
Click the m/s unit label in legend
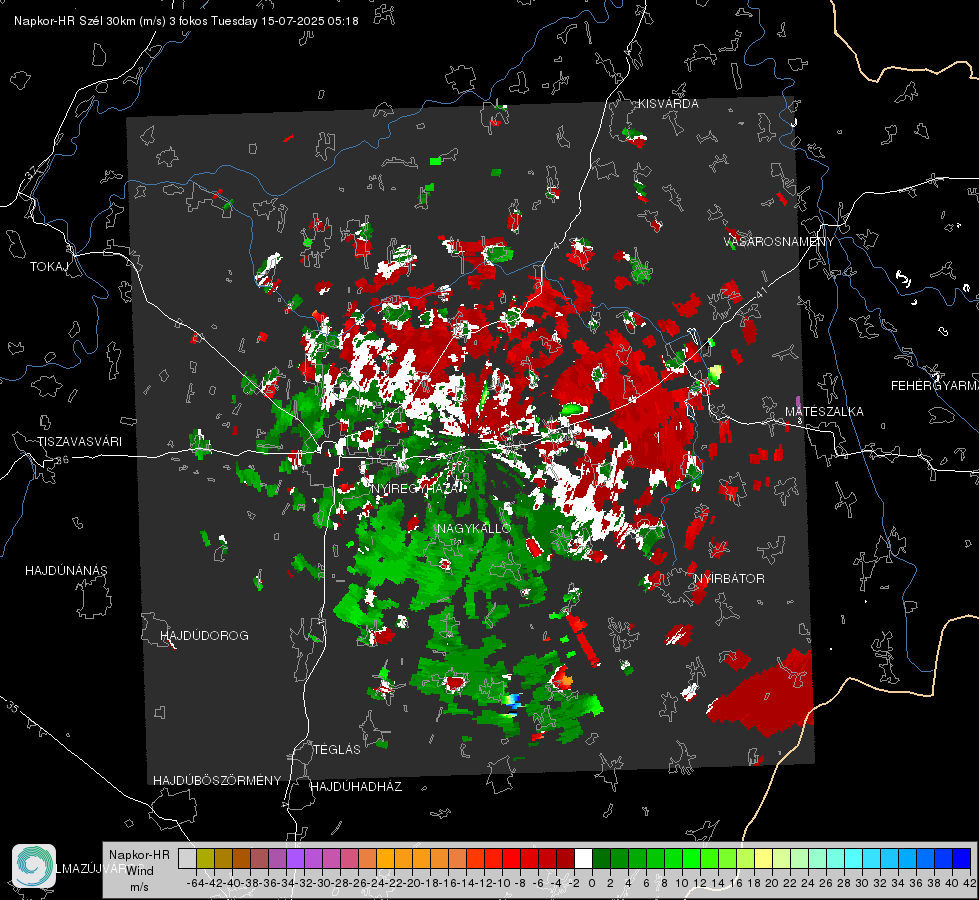pos(139,887)
